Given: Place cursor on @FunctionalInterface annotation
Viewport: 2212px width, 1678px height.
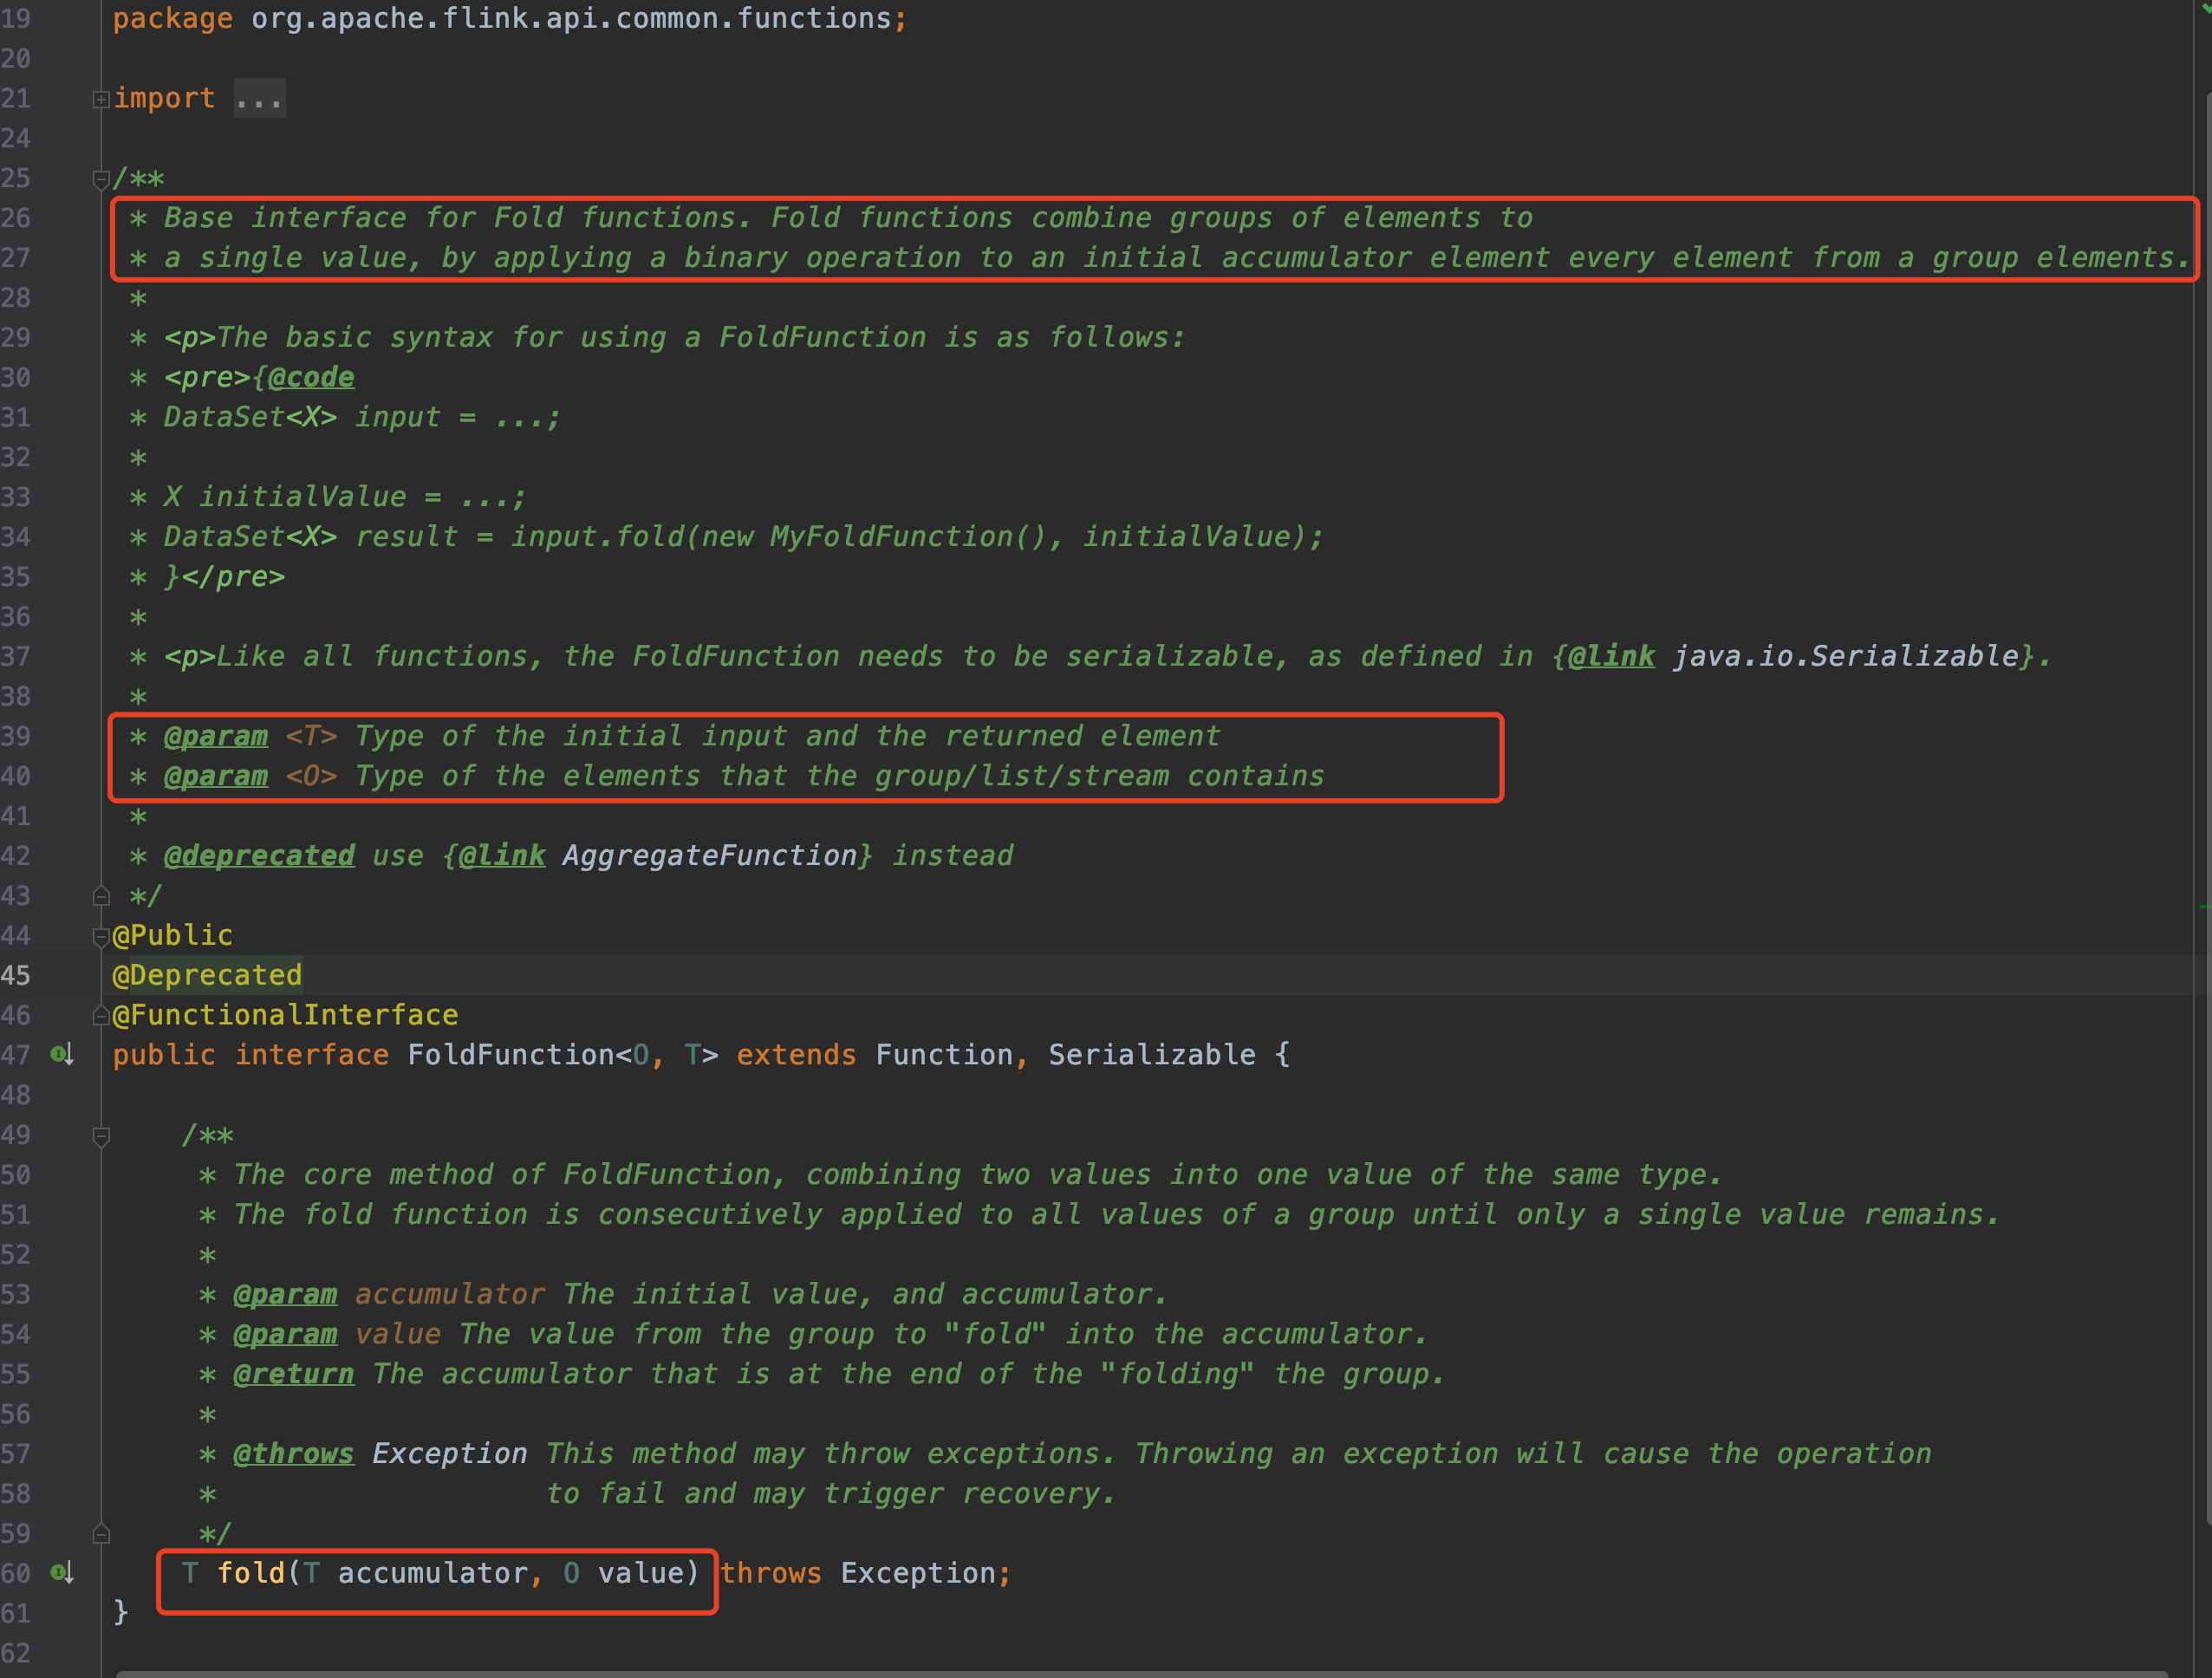Looking at the screenshot, I should (285, 1015).
